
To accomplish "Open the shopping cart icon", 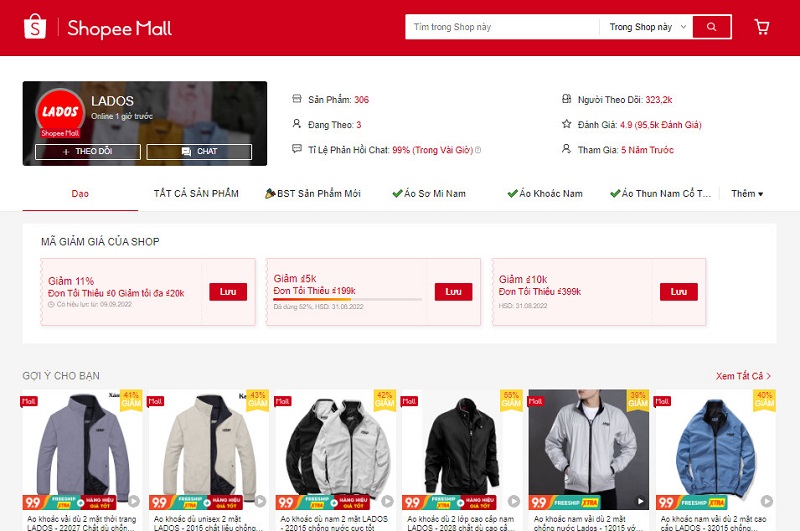I will point(762,27).
